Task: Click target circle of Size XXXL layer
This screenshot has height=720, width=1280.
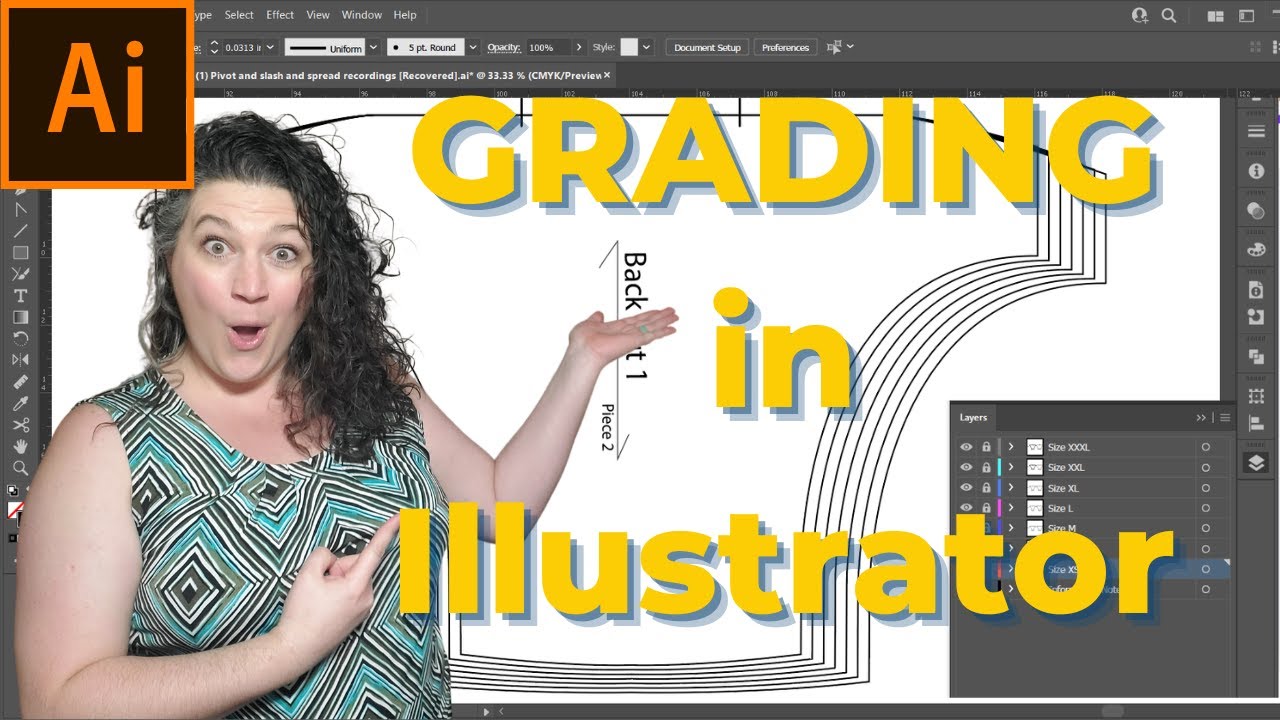Action: (1206, 447)
